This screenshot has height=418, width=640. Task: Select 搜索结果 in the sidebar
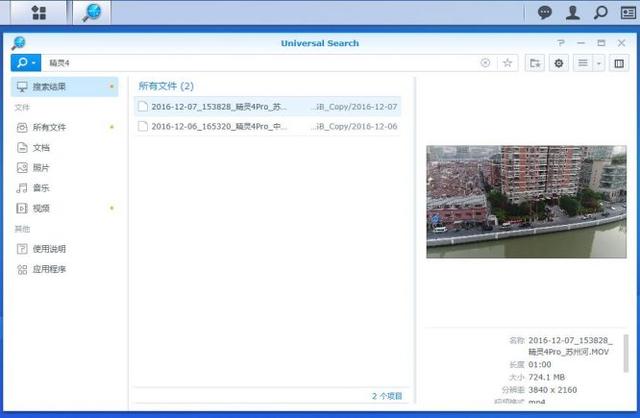49,87
